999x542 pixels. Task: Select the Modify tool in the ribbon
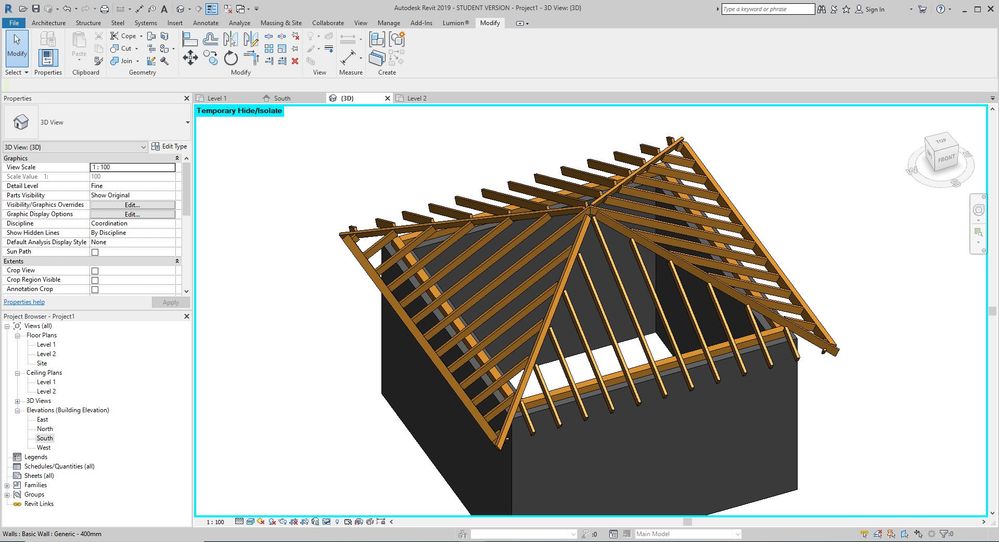tap(17, 46)
